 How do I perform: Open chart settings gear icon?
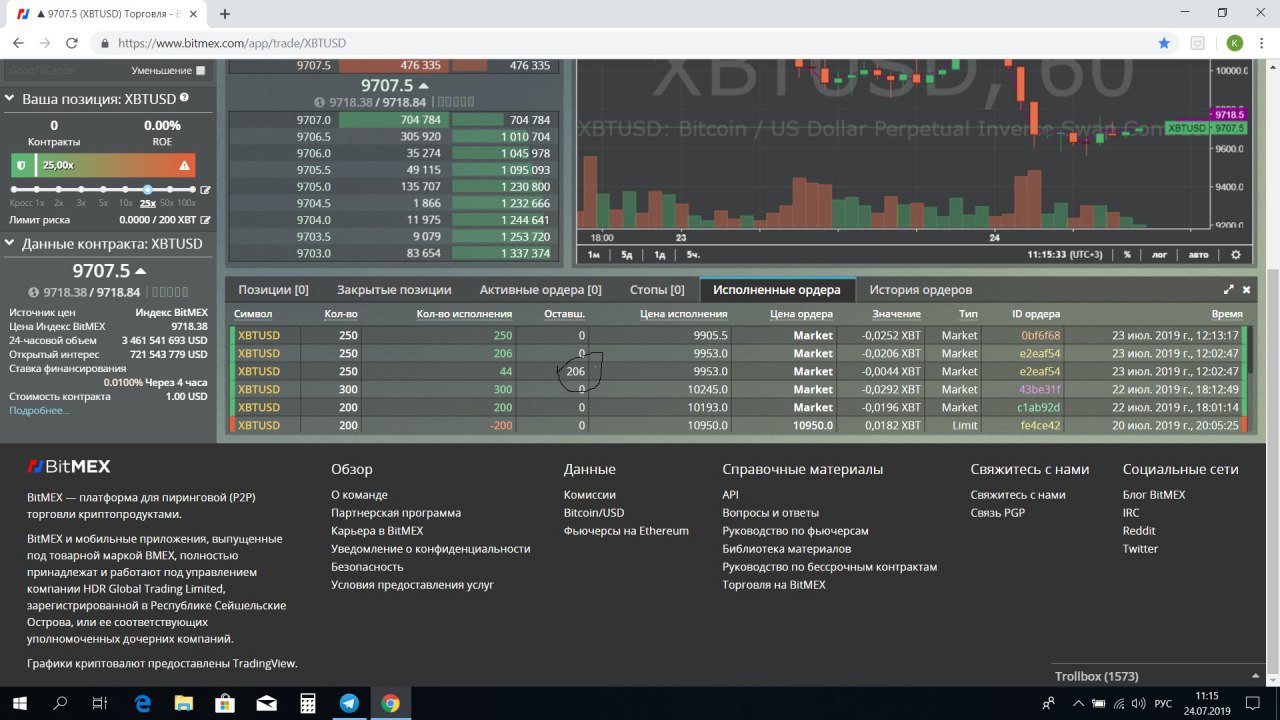click(1236, 254)
